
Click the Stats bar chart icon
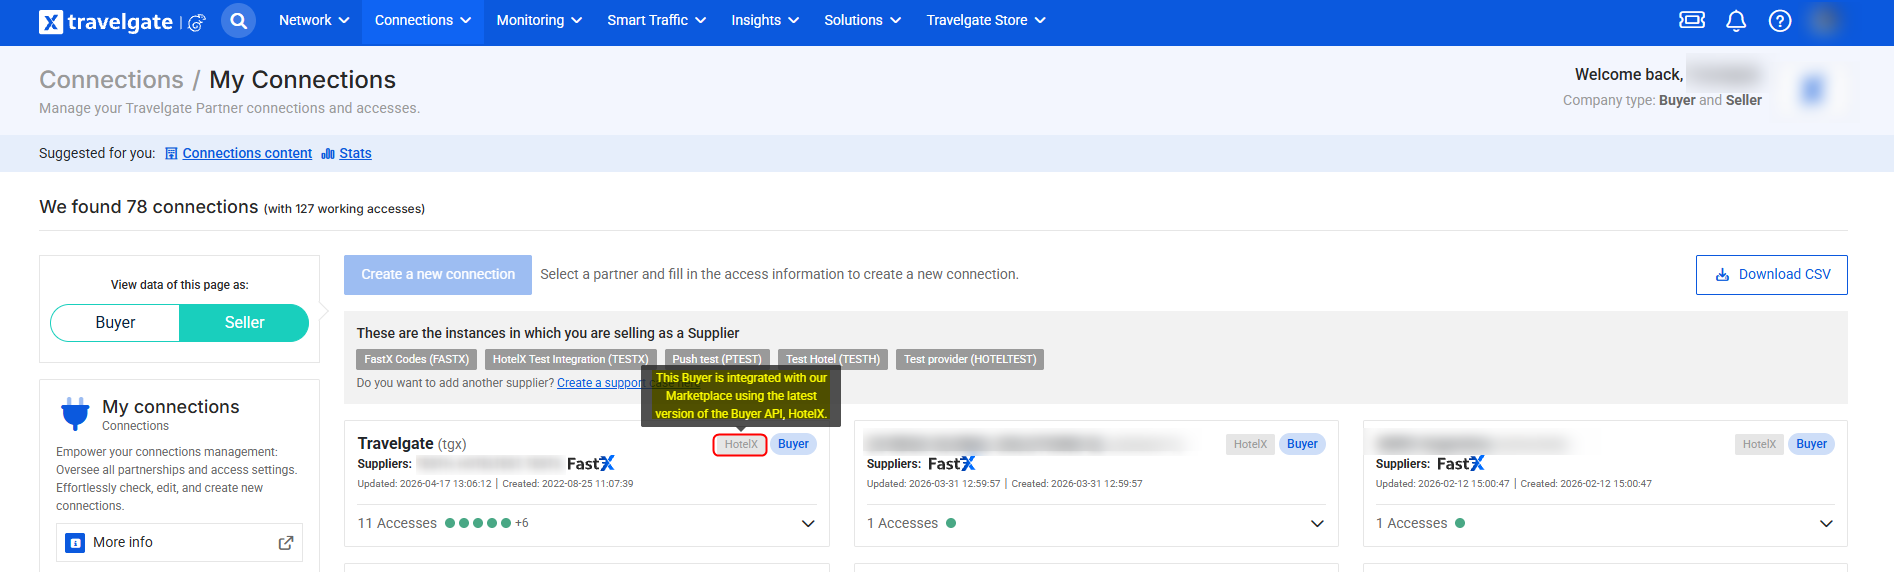coord(328,153)
